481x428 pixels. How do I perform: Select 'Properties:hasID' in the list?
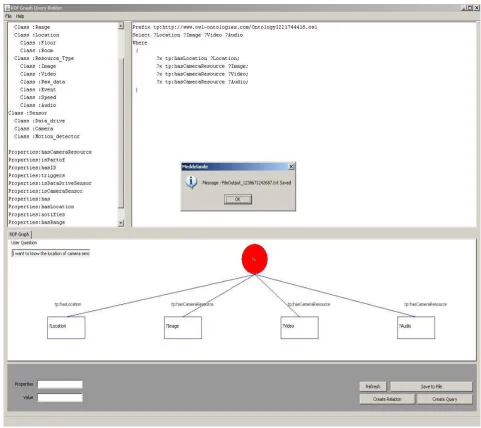pos(32,167)
